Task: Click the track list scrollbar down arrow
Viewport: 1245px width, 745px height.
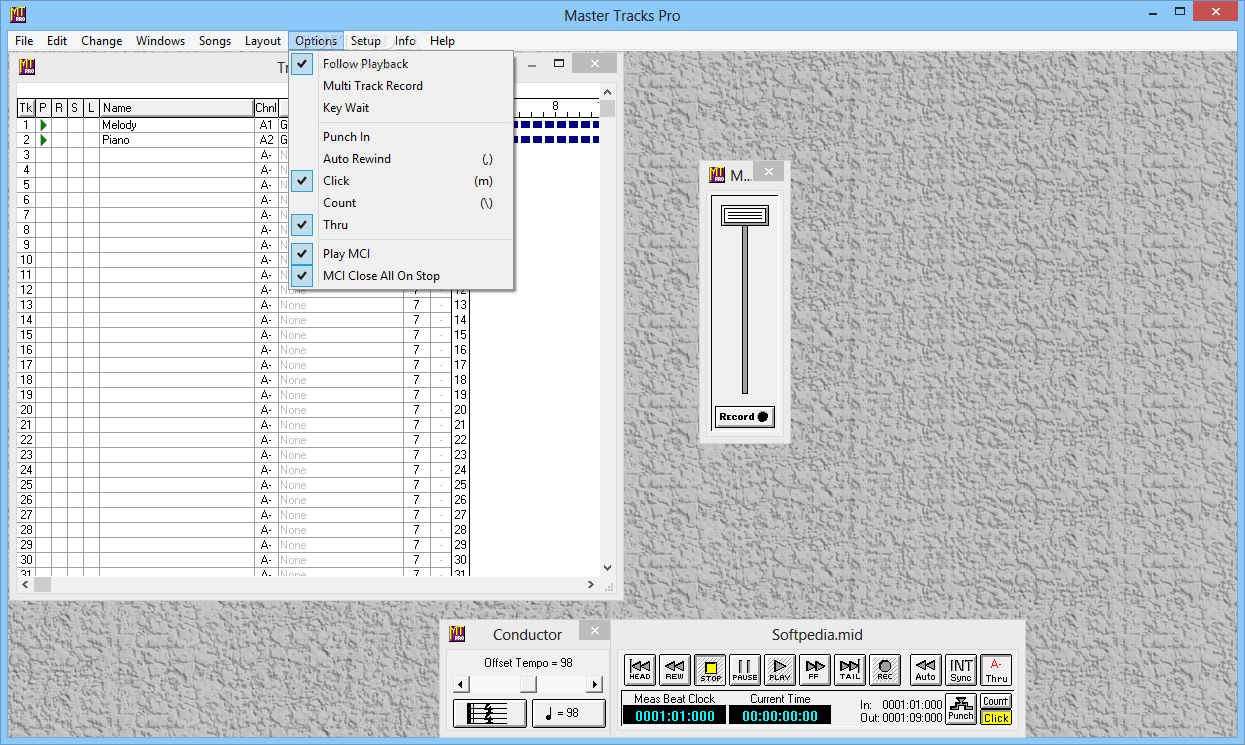Action: pyautogui.click(x=607, y=567)
